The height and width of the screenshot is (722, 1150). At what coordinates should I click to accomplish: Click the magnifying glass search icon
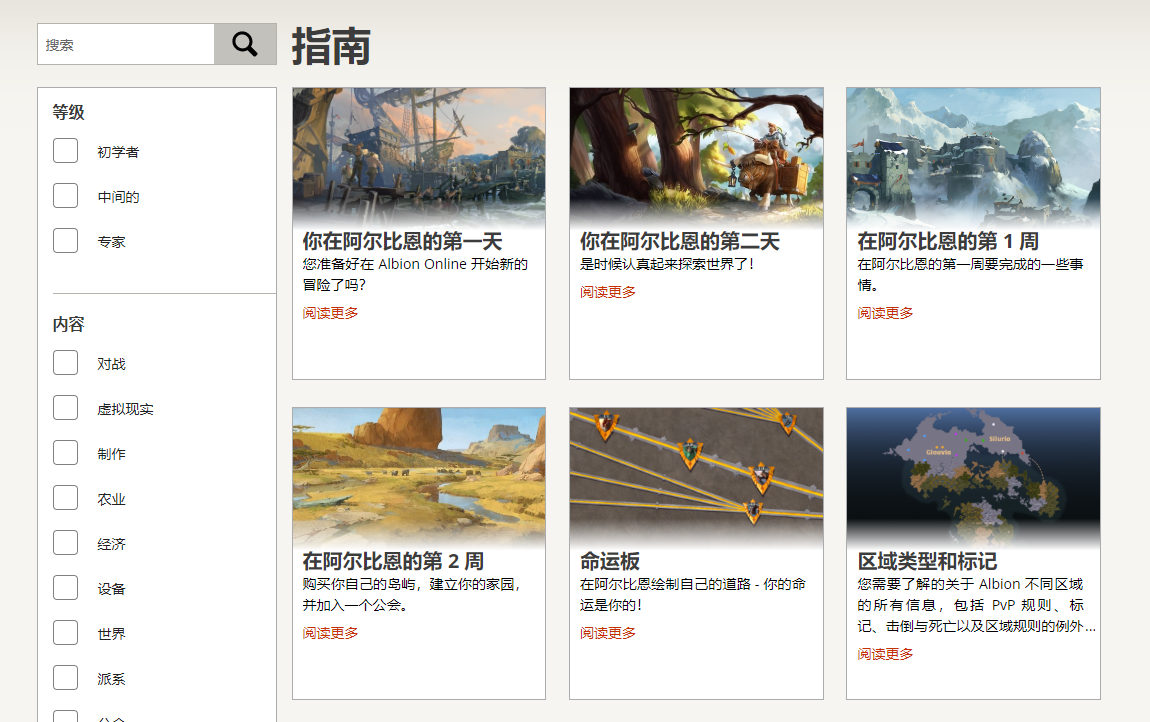click(245, 44)
